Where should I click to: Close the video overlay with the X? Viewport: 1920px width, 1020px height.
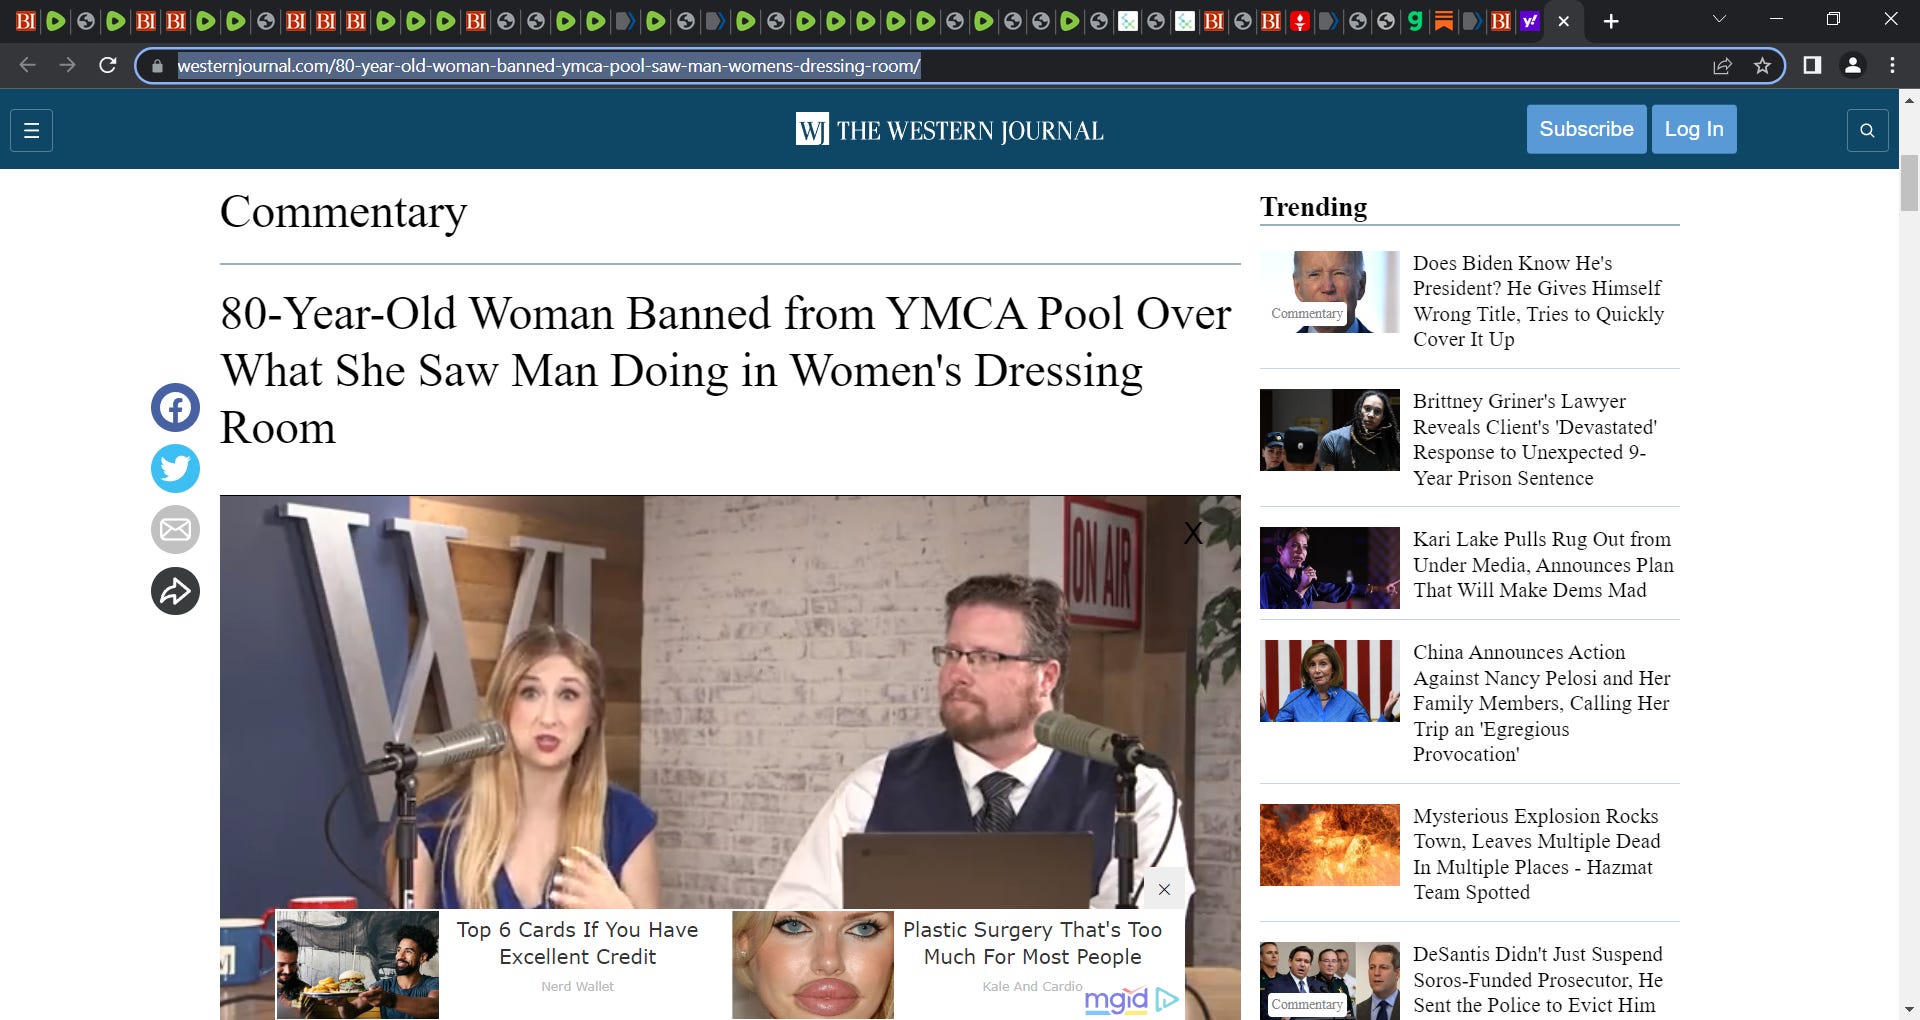1193,533
